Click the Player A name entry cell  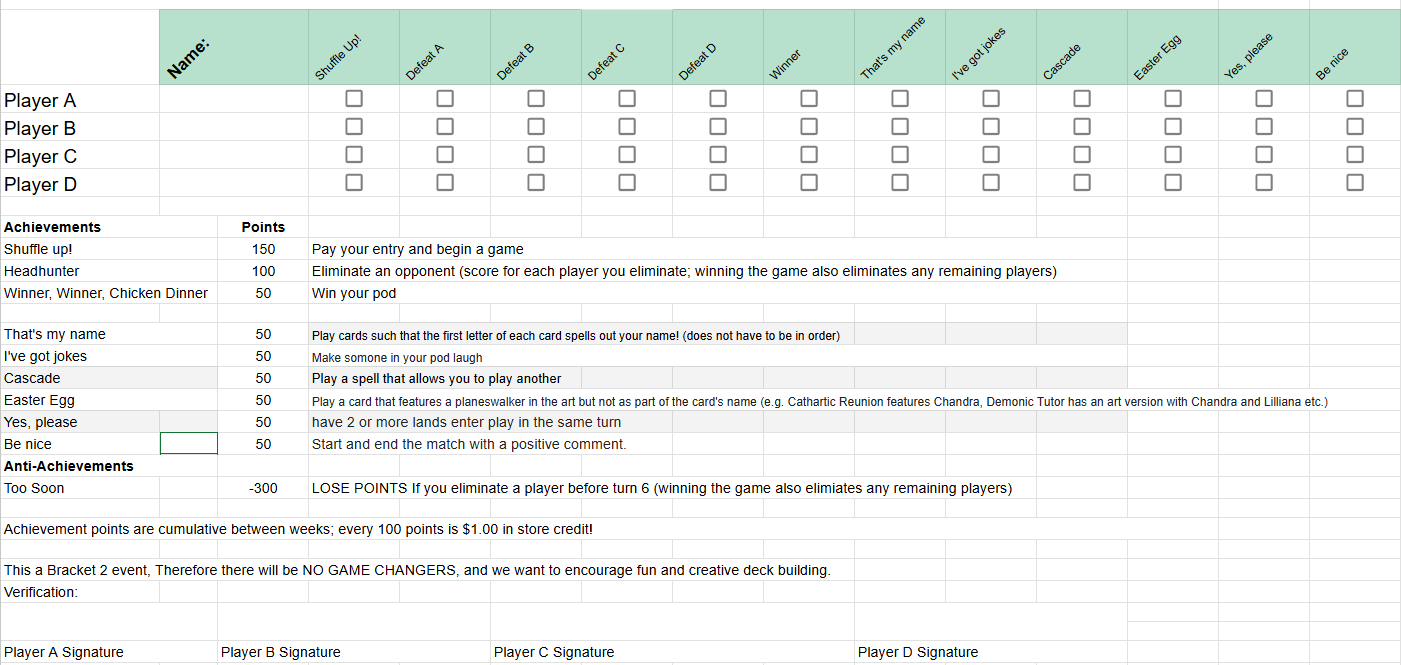(234, 99)
